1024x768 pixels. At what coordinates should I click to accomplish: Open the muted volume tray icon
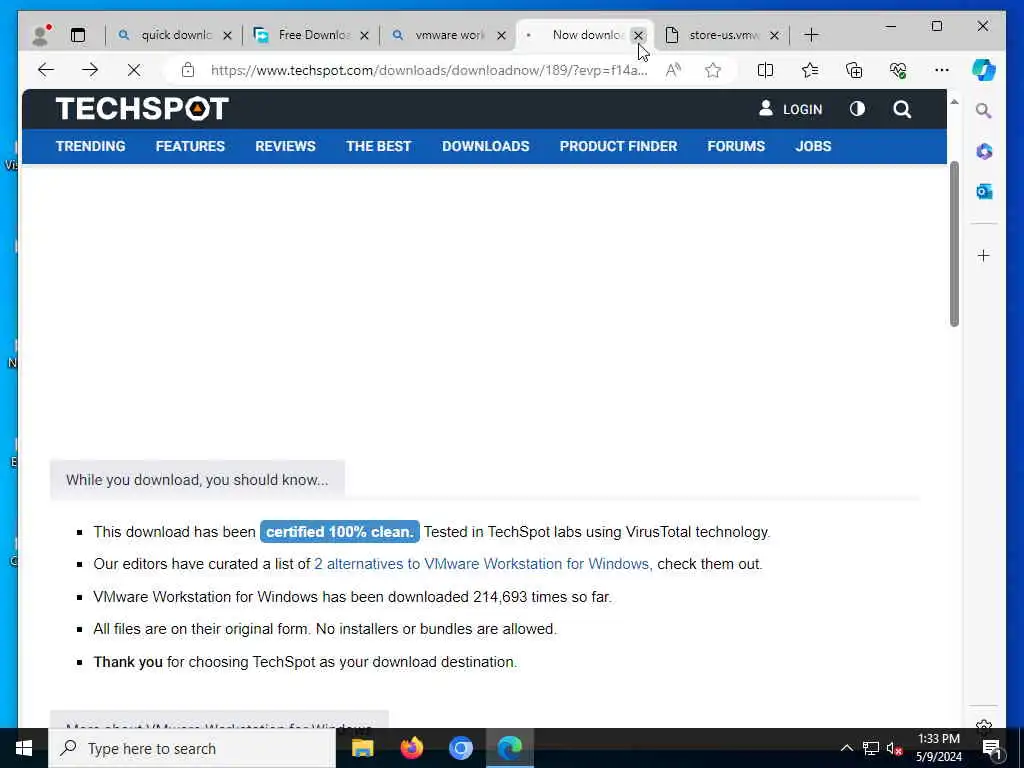pyautogui.click(x=894, y=748)
